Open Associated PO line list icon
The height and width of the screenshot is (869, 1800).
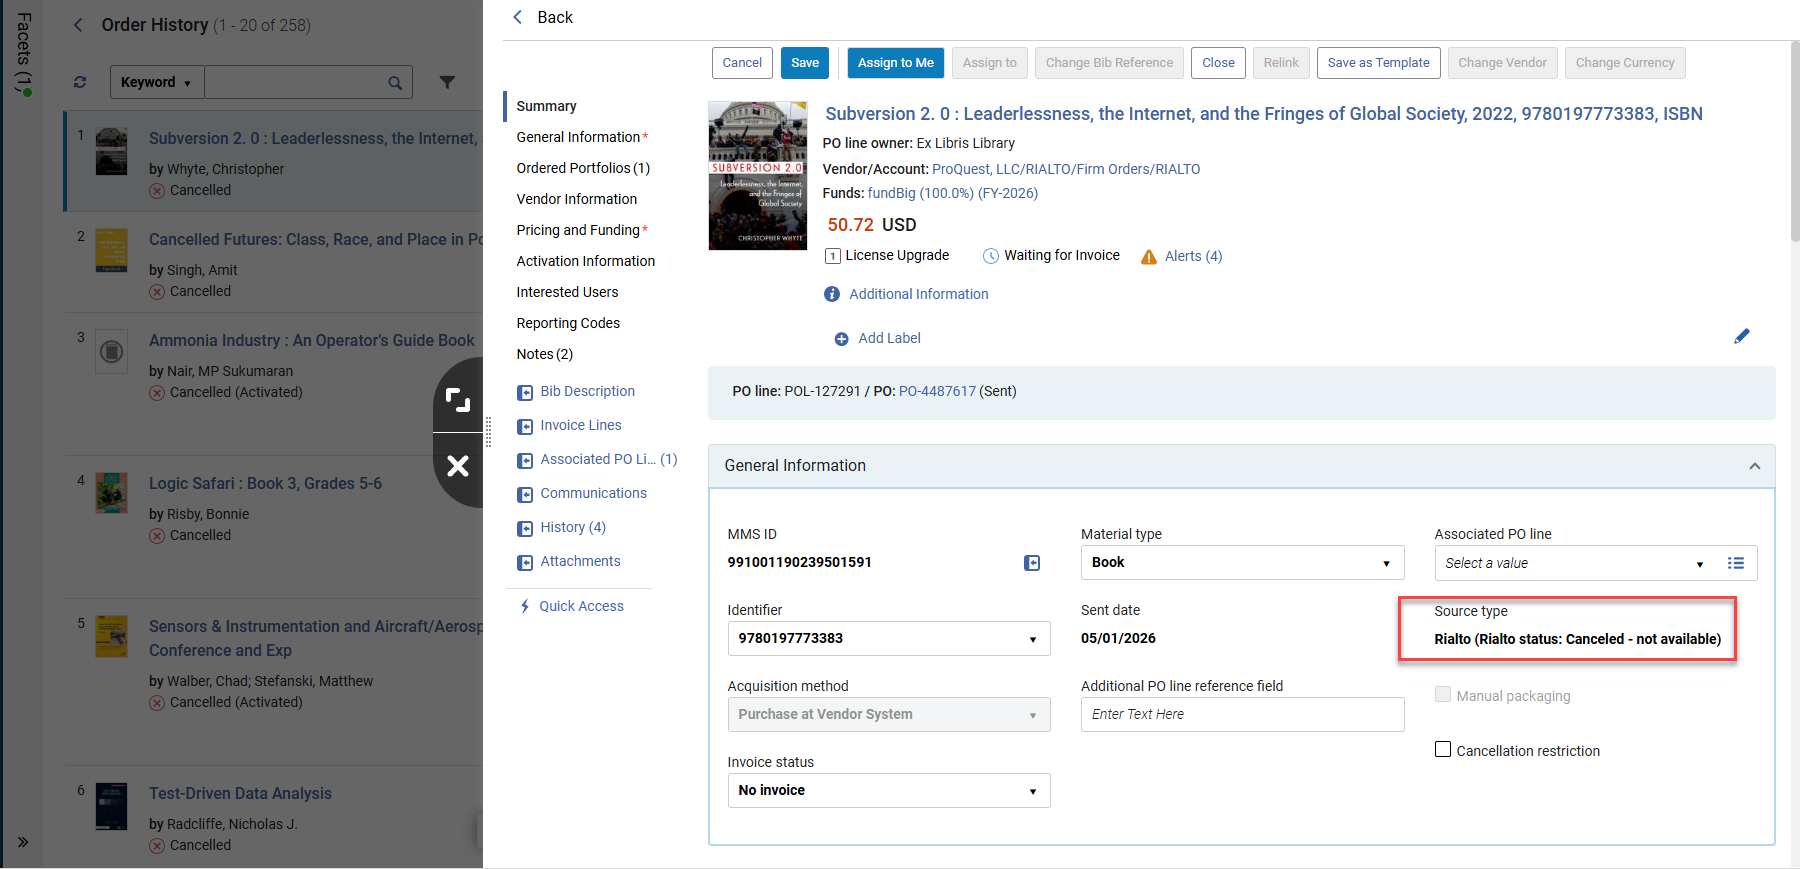point(1736,563)
